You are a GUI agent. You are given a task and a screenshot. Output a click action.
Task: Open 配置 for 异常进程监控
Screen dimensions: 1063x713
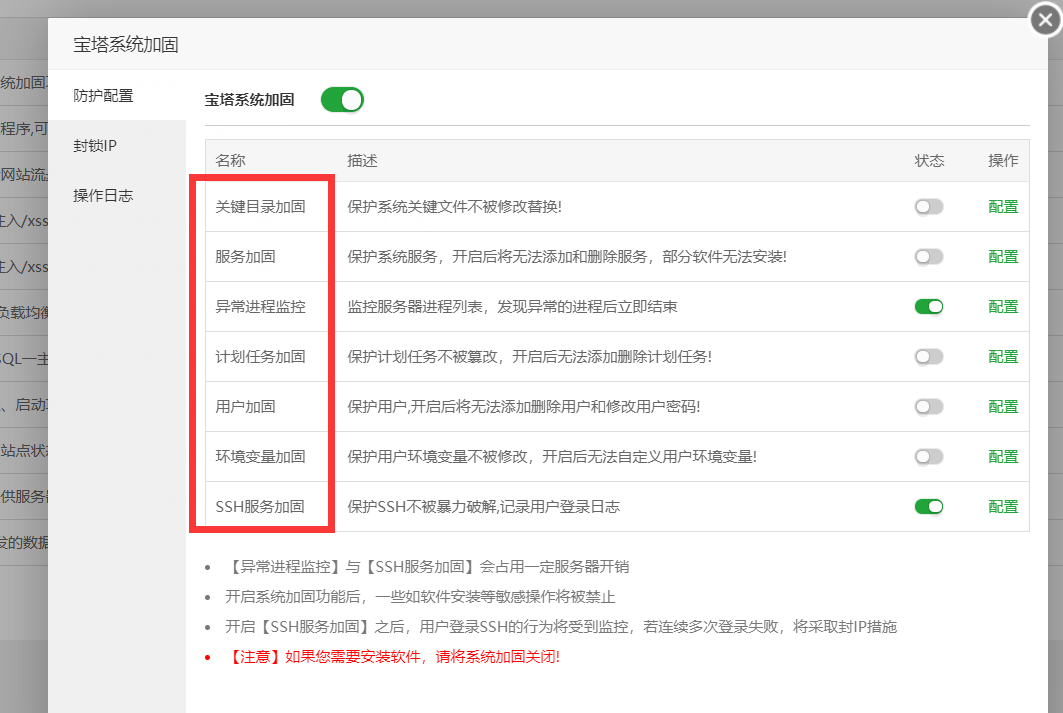point(1003,307)
